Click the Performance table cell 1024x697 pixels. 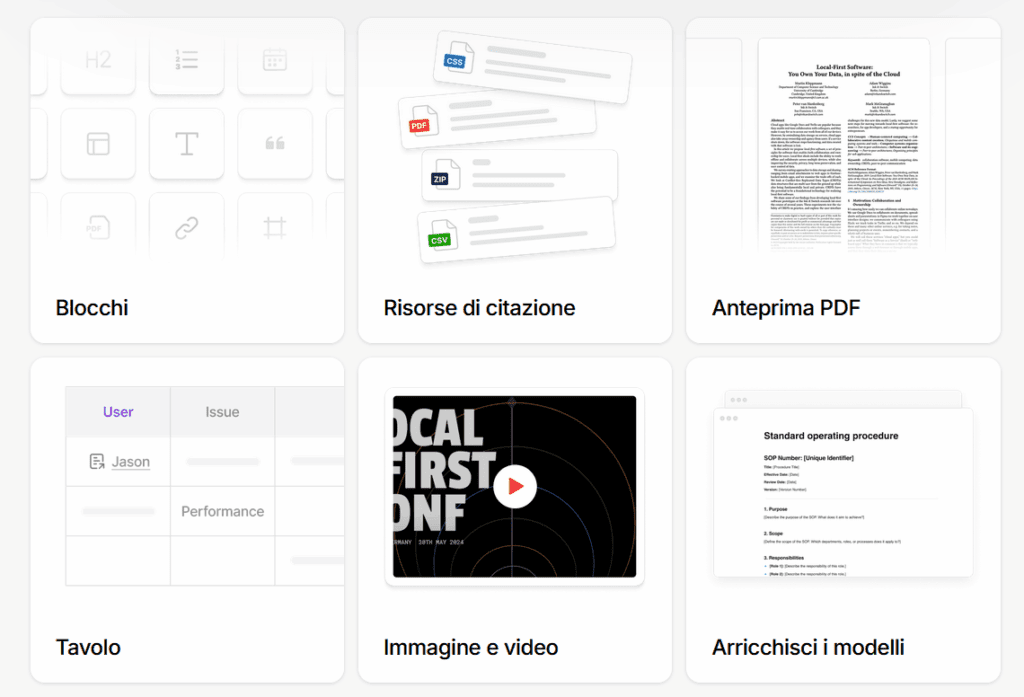223,511
